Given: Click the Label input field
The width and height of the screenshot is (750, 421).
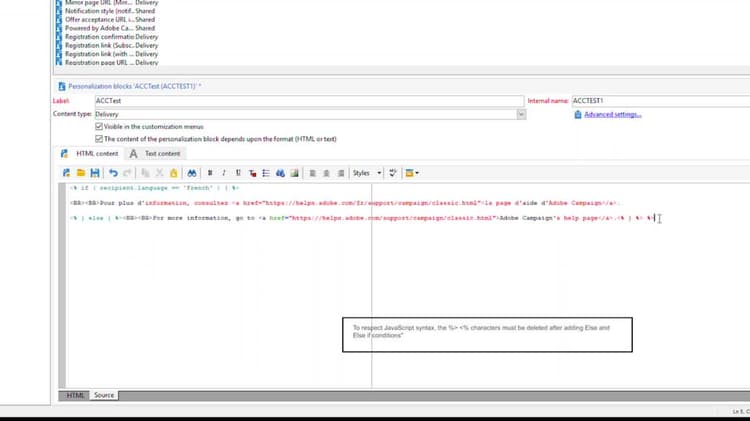Looking at the screenshot, I should [309, 101].
